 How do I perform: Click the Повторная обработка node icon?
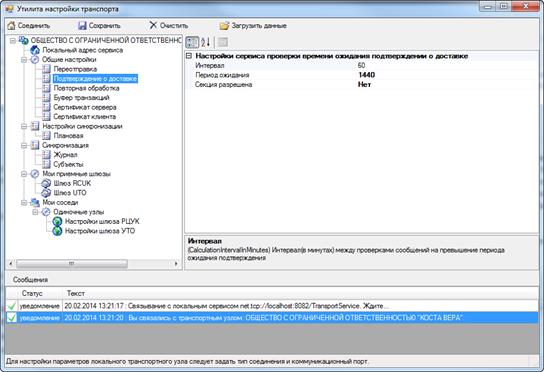(46, 88)
